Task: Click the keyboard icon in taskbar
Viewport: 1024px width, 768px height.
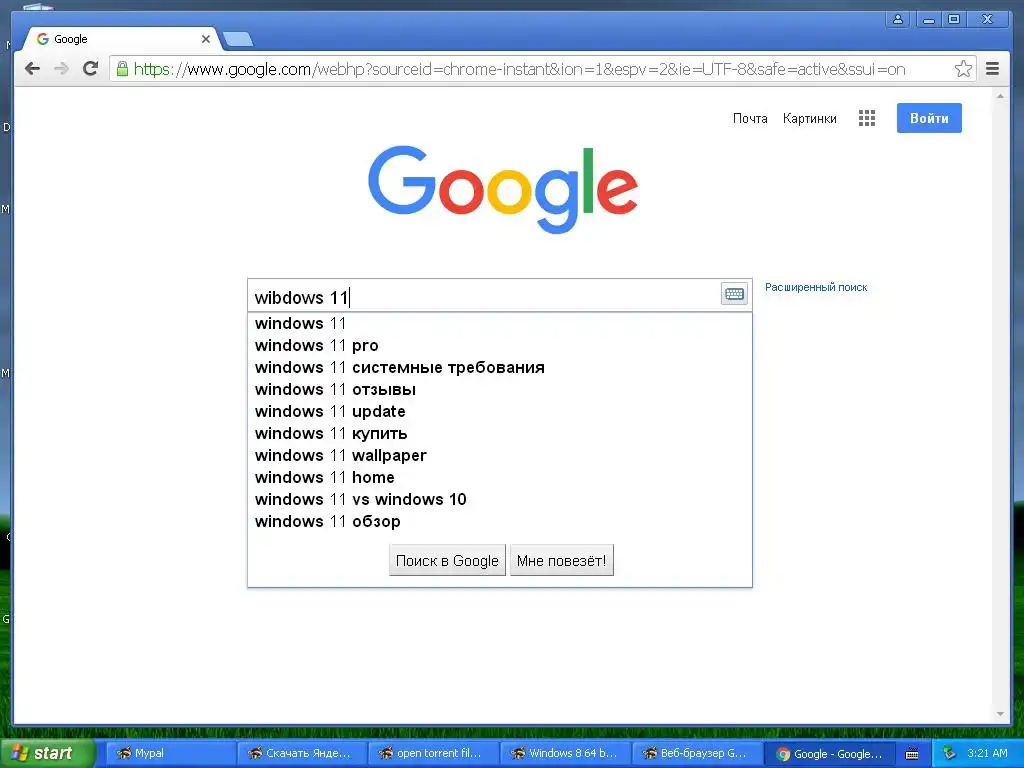Action: click(x=912, y=754)
